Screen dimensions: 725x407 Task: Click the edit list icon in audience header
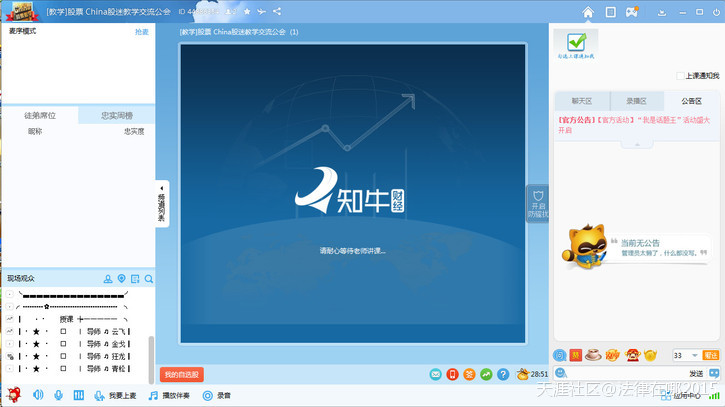click(135, 279)
